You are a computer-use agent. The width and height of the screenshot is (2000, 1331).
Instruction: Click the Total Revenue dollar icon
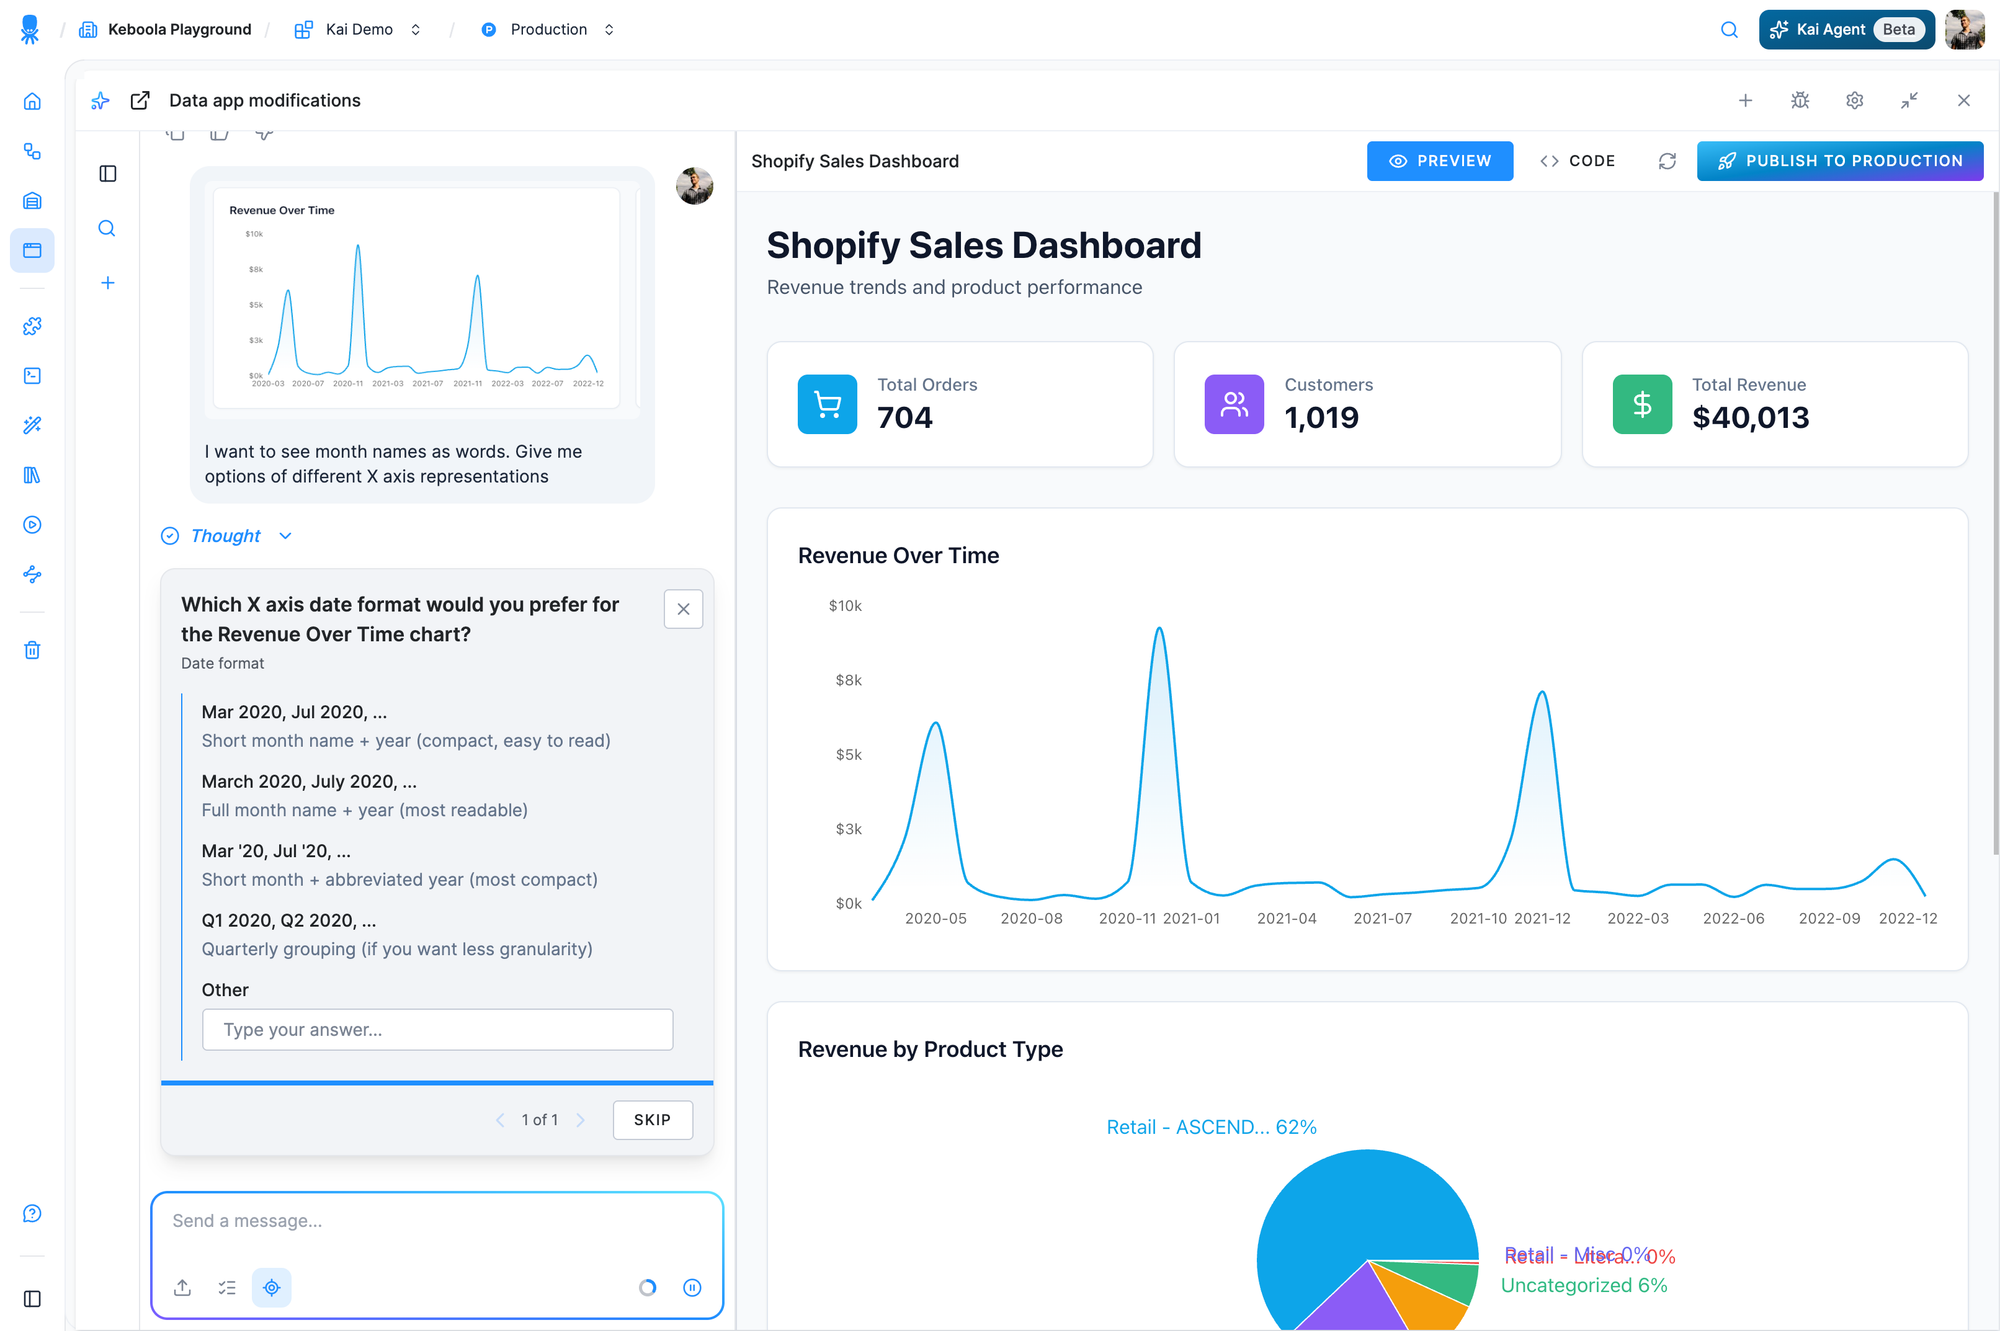click(x=1642, y=404)
